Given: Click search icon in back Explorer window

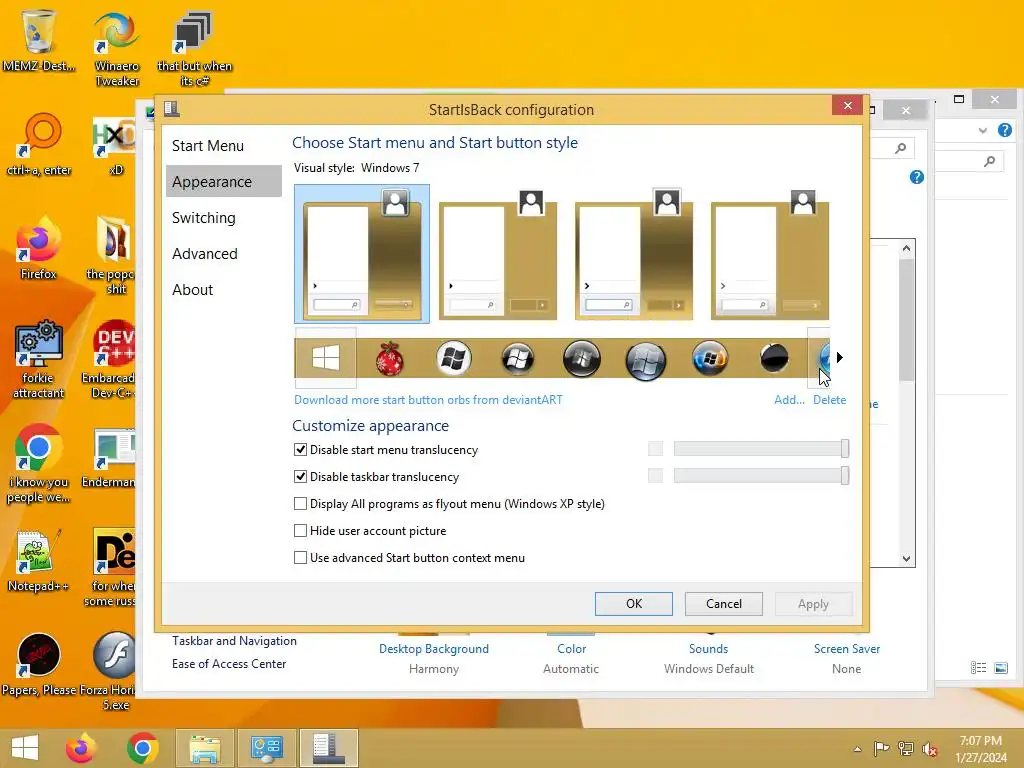Looking at the screenshot, I should 990,161.
